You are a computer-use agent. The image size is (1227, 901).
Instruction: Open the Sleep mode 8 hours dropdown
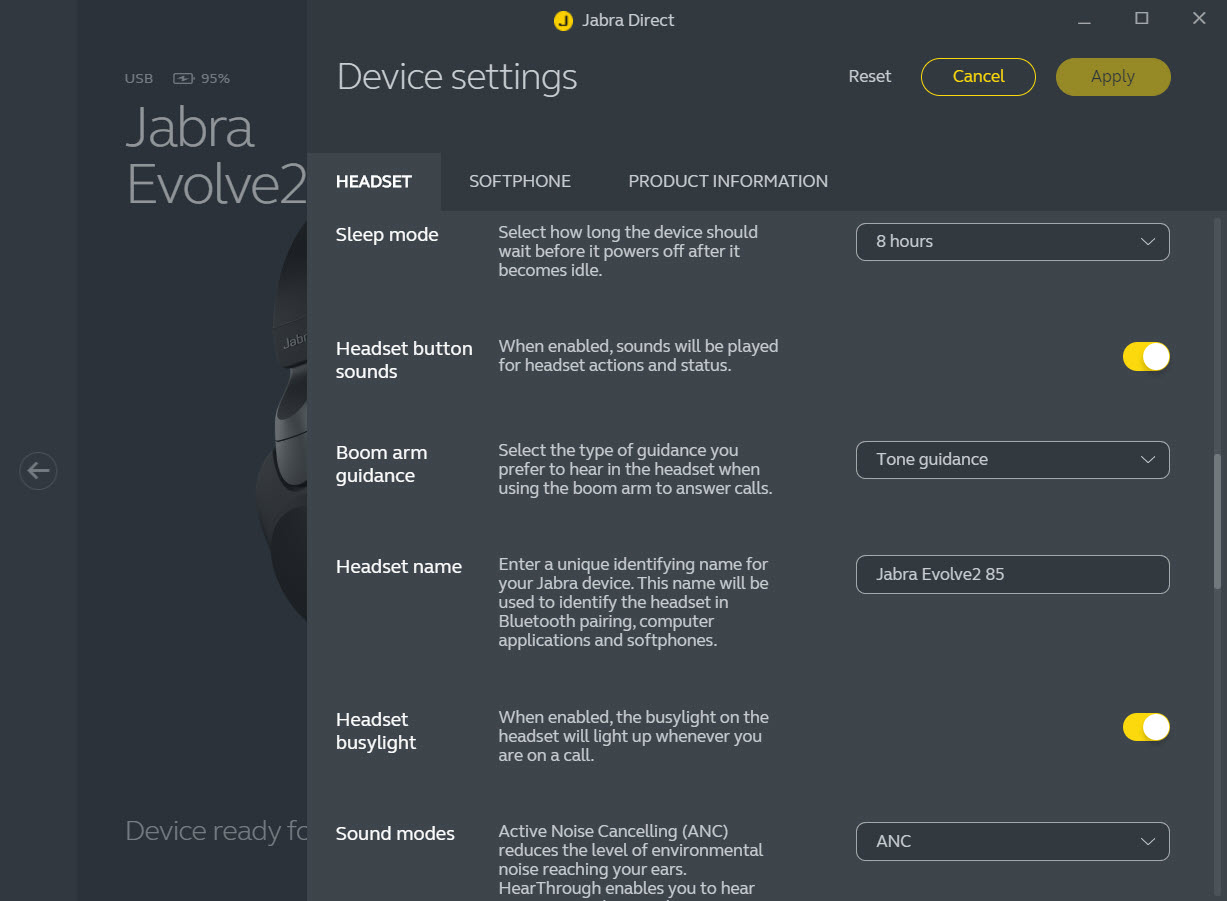pyautogui.click(x=1012, y=242)
